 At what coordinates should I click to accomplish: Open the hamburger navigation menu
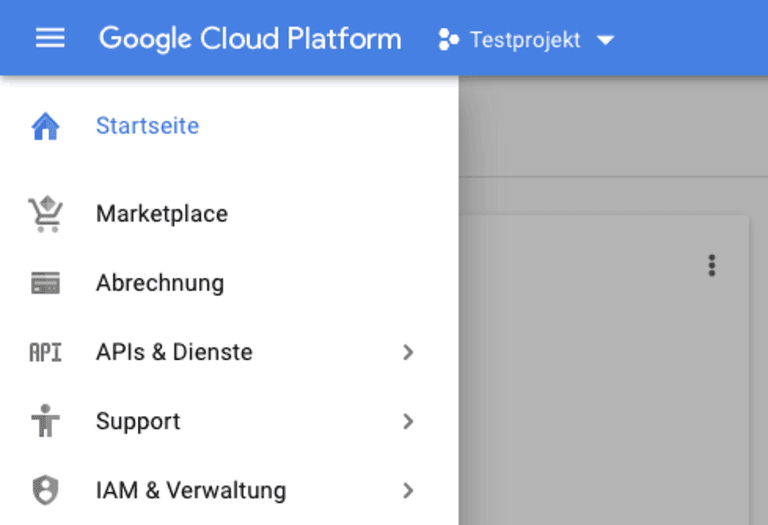(x=50, y=38)
